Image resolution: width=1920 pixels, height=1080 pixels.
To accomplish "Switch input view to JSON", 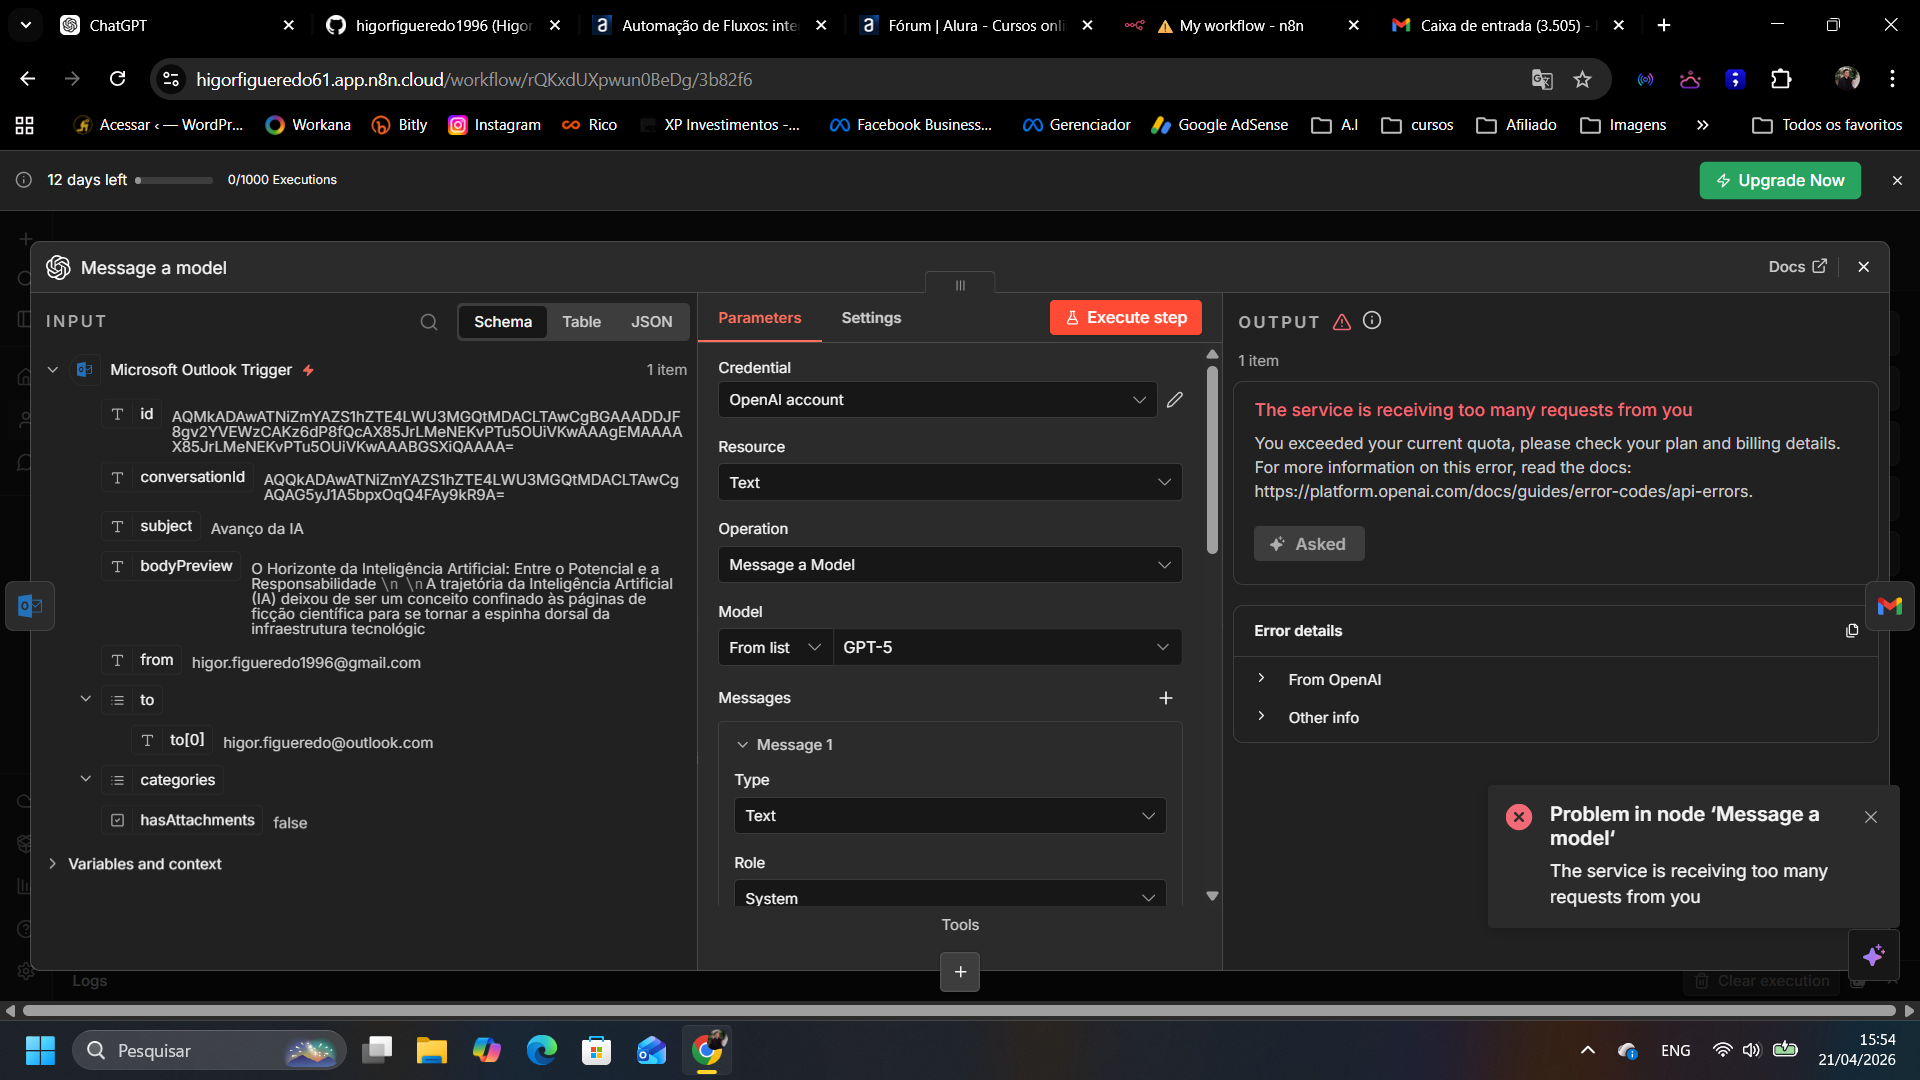I will (x=651, y=322).
